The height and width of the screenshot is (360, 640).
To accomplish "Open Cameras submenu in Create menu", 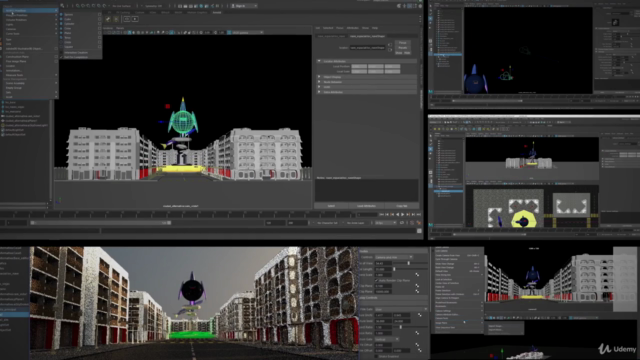I will [x=31, y=29].
